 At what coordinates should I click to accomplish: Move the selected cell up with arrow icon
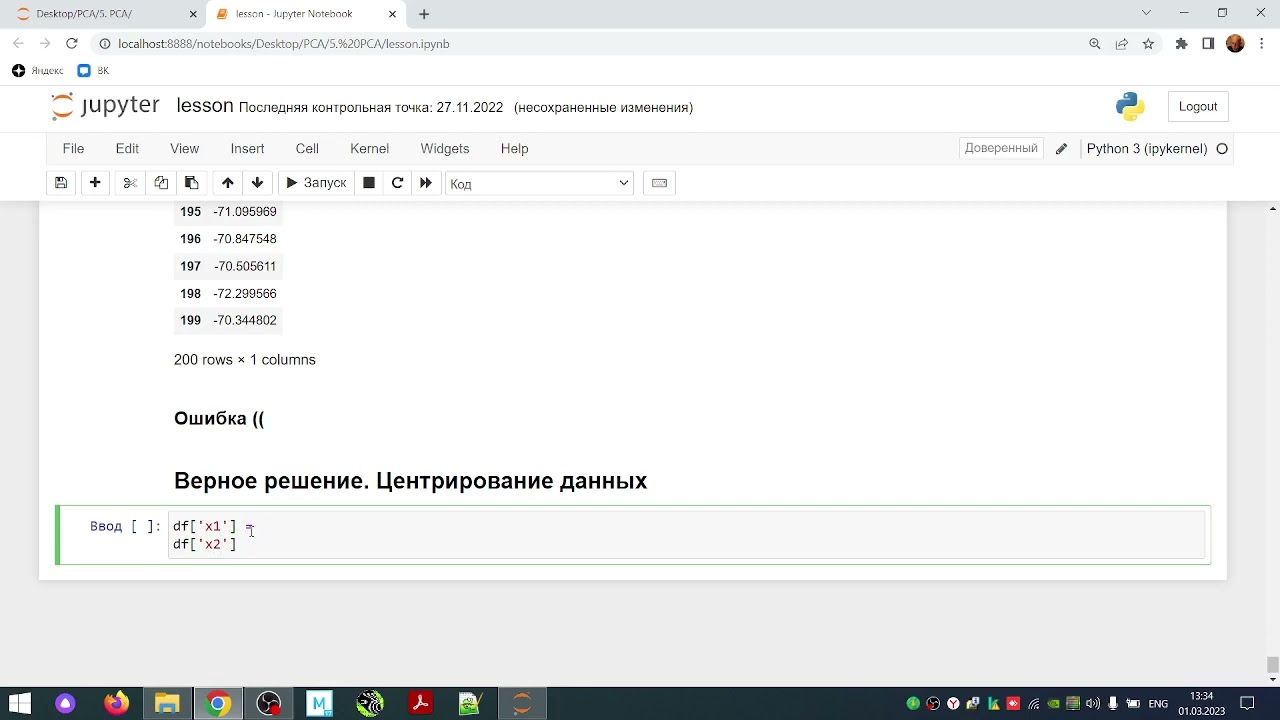pos(228,183)
